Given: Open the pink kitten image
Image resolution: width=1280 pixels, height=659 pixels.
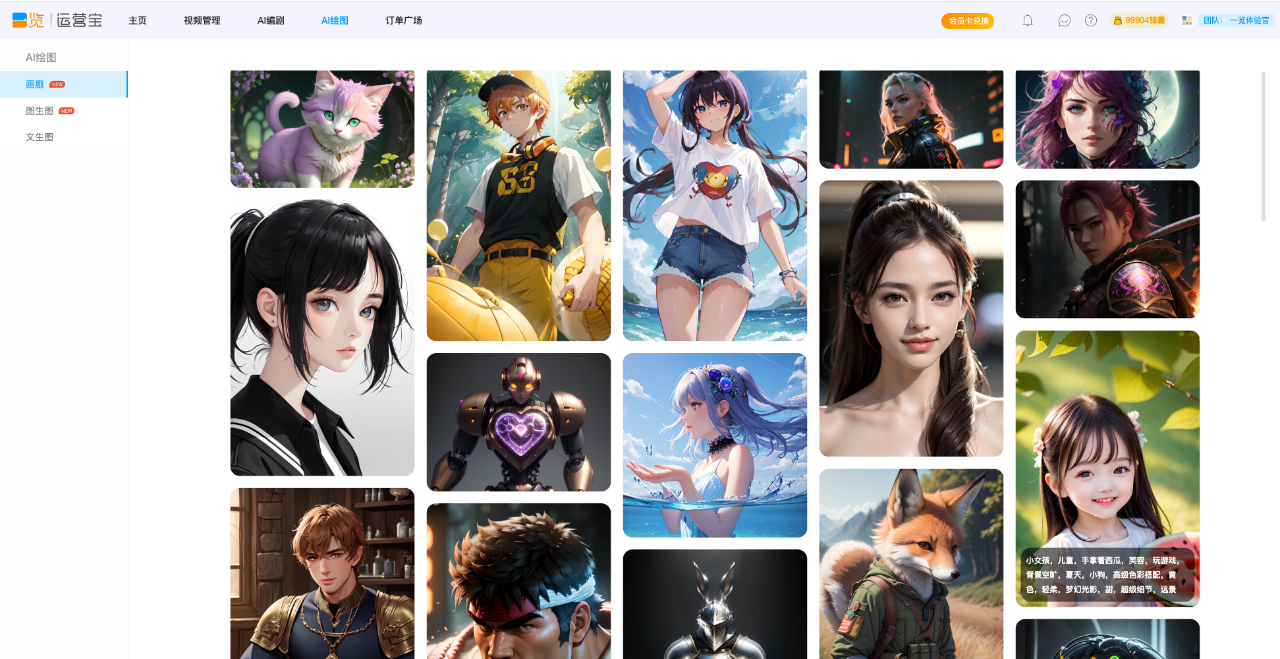Looking at the screenshot, I should 322,129.
